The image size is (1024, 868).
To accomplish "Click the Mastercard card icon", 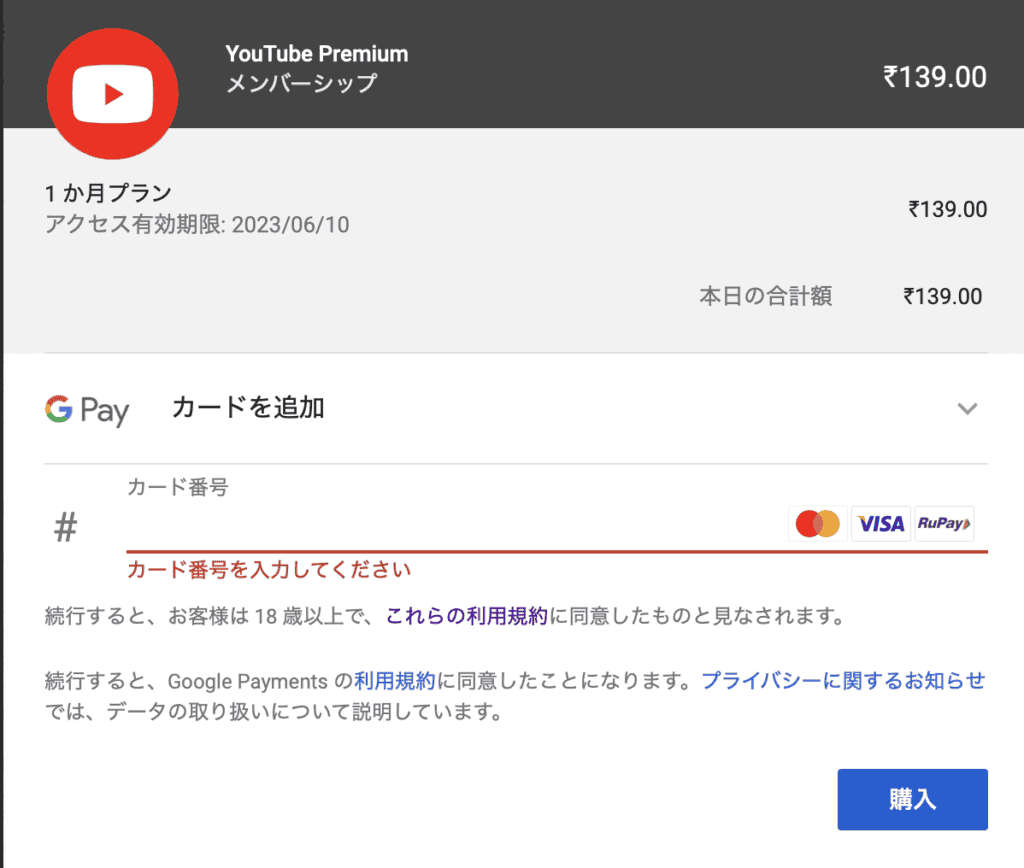I will click(x=818, y=524).
